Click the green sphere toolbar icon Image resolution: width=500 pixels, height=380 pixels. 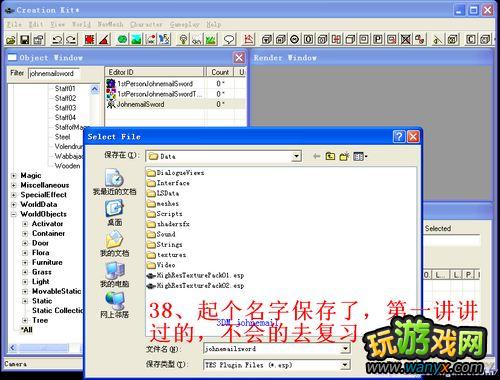[123, 39]
